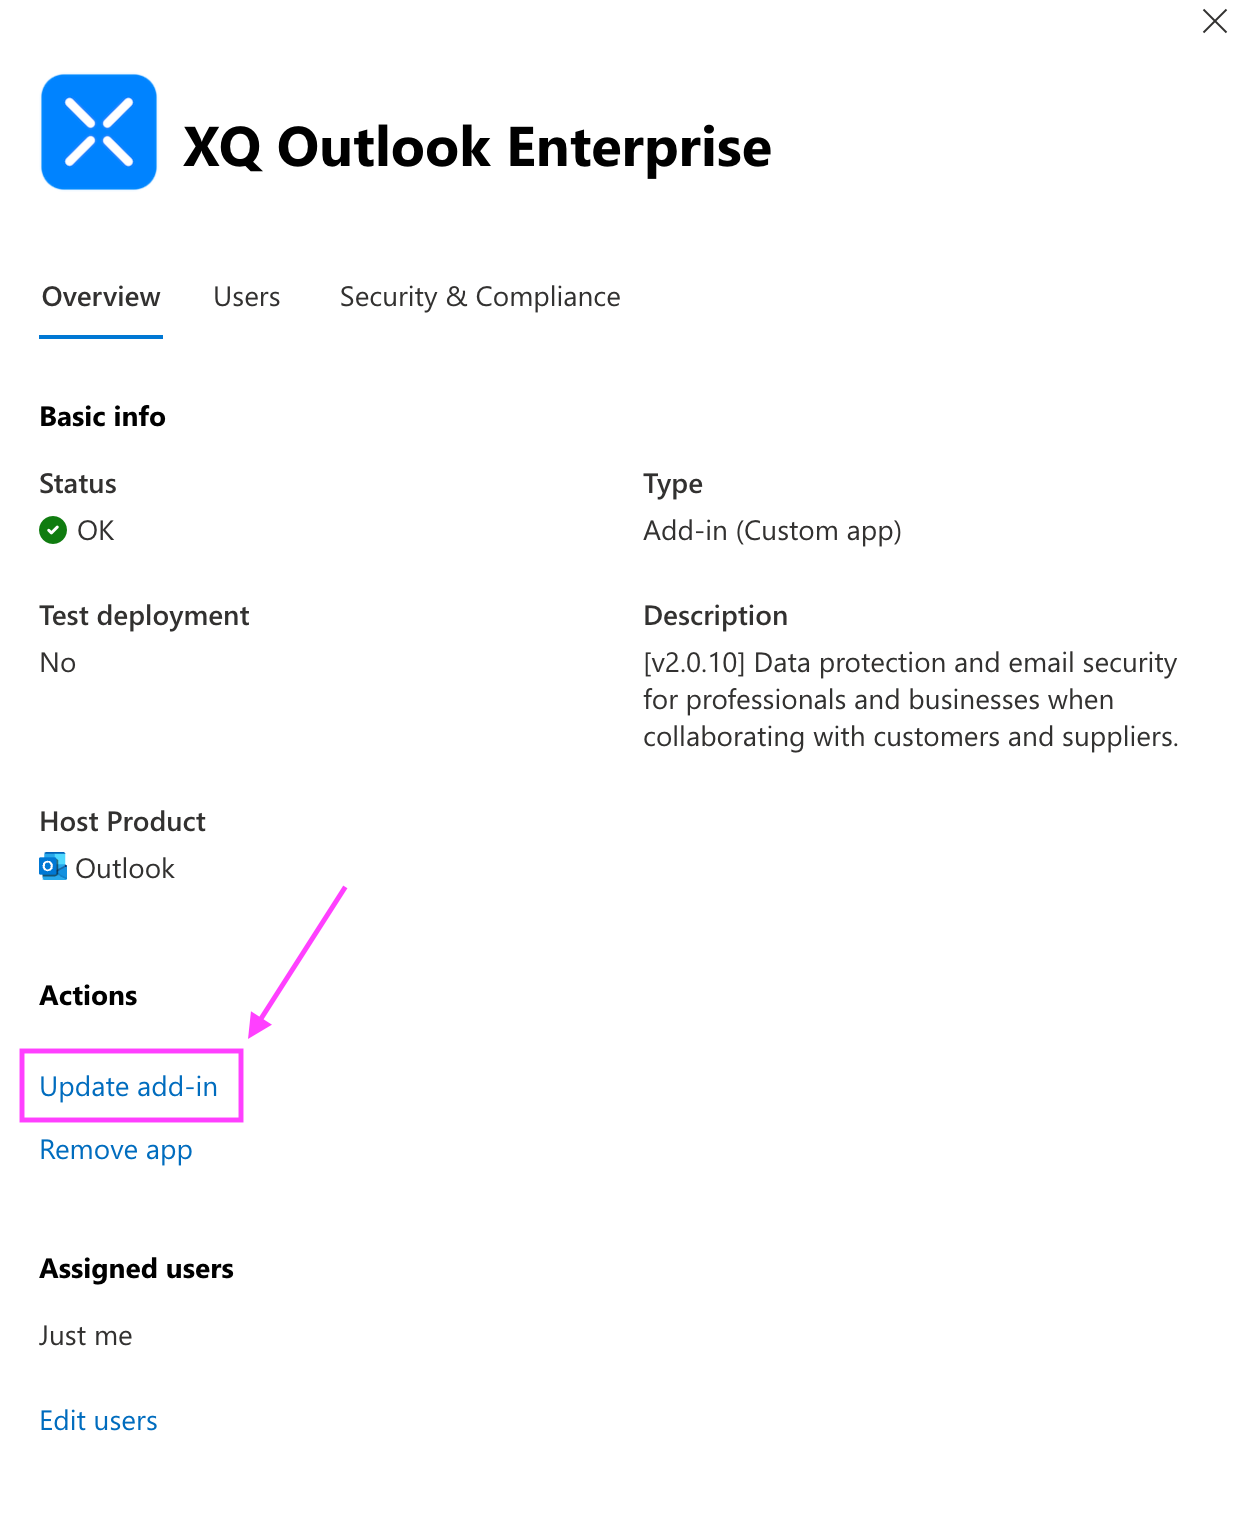
Task: Open the Overview tab
Action: tap(101, 297)
